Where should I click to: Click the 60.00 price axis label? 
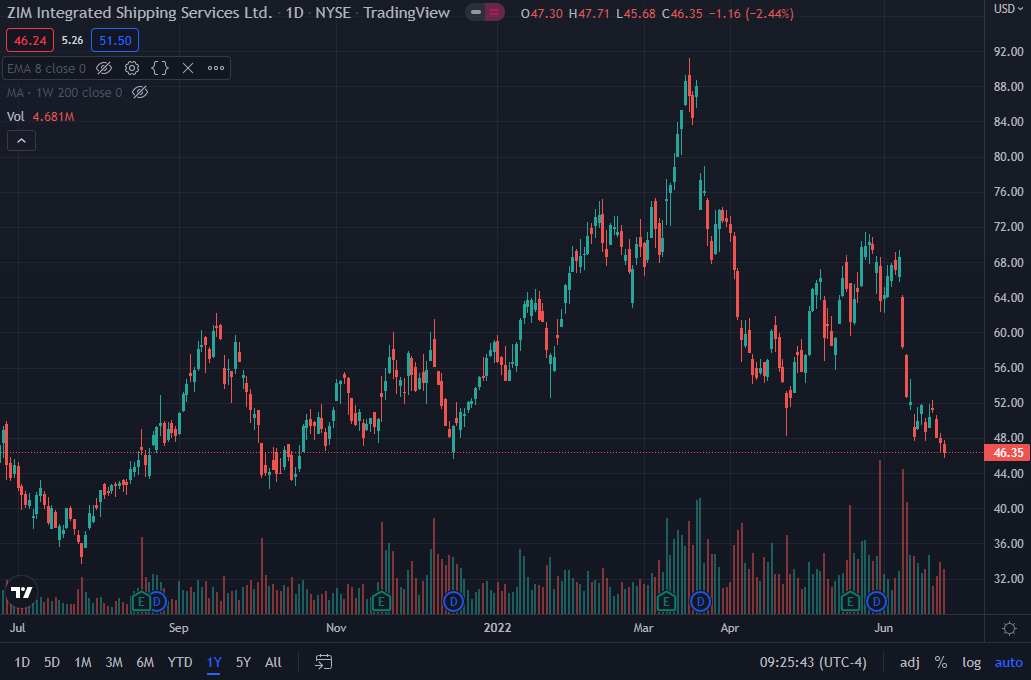(1009, 333)
